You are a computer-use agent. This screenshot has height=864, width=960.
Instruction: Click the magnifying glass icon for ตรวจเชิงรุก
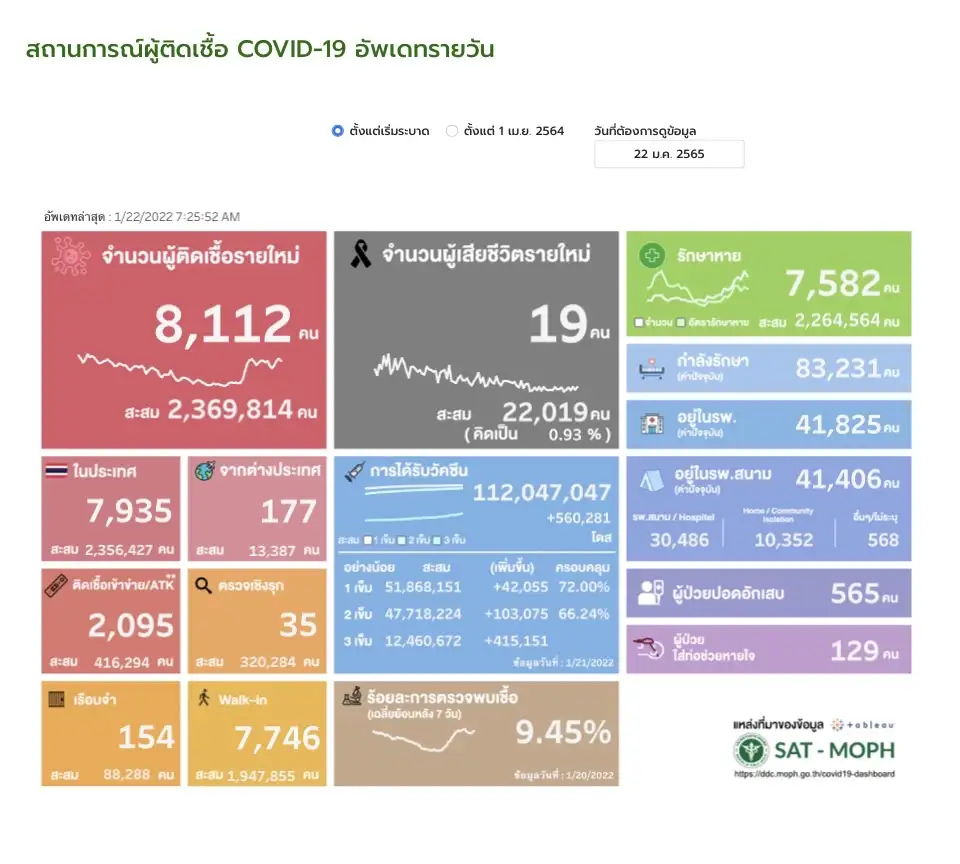point(203,586)
